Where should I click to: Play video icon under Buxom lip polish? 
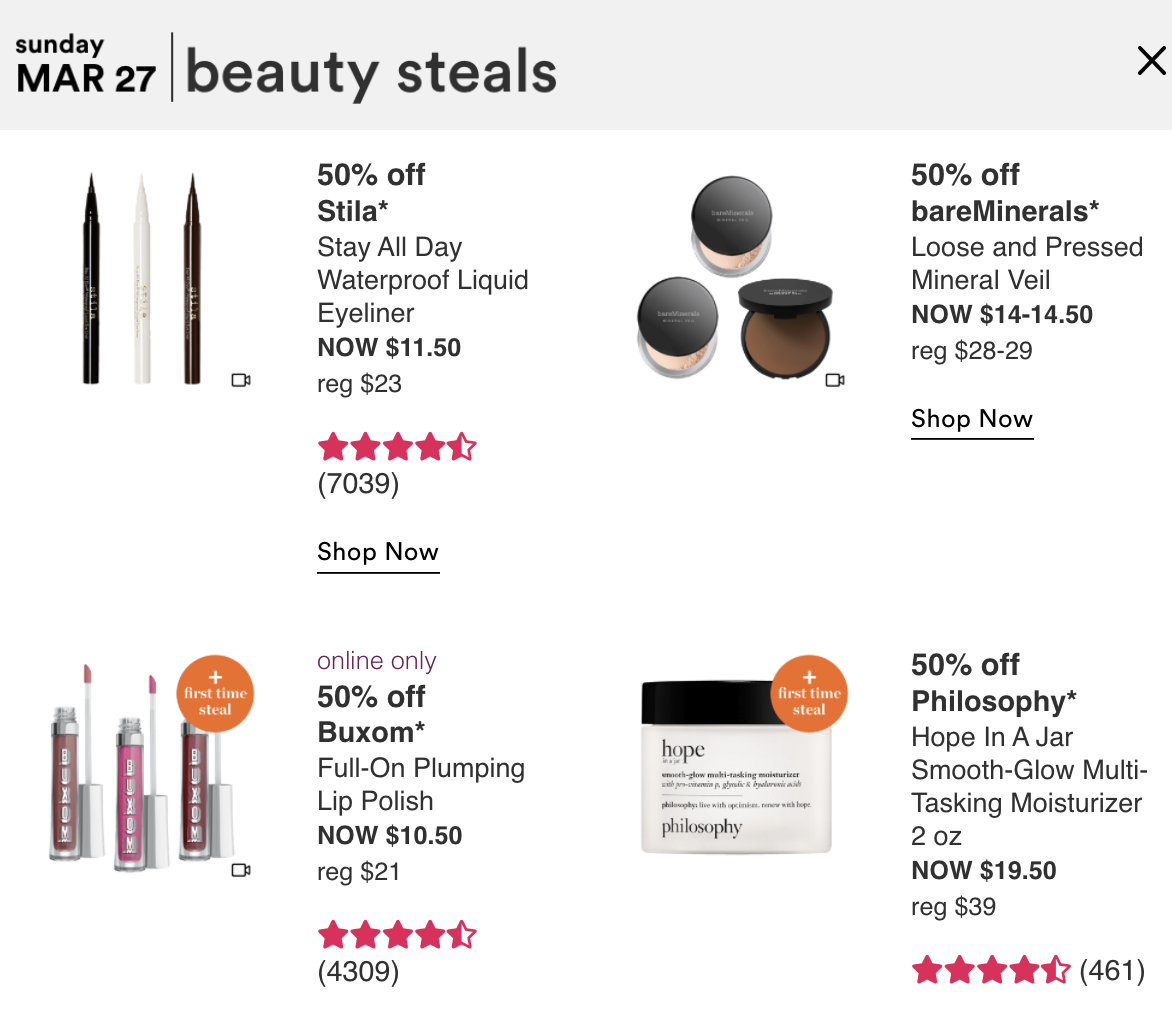click(x=241, y=870)
